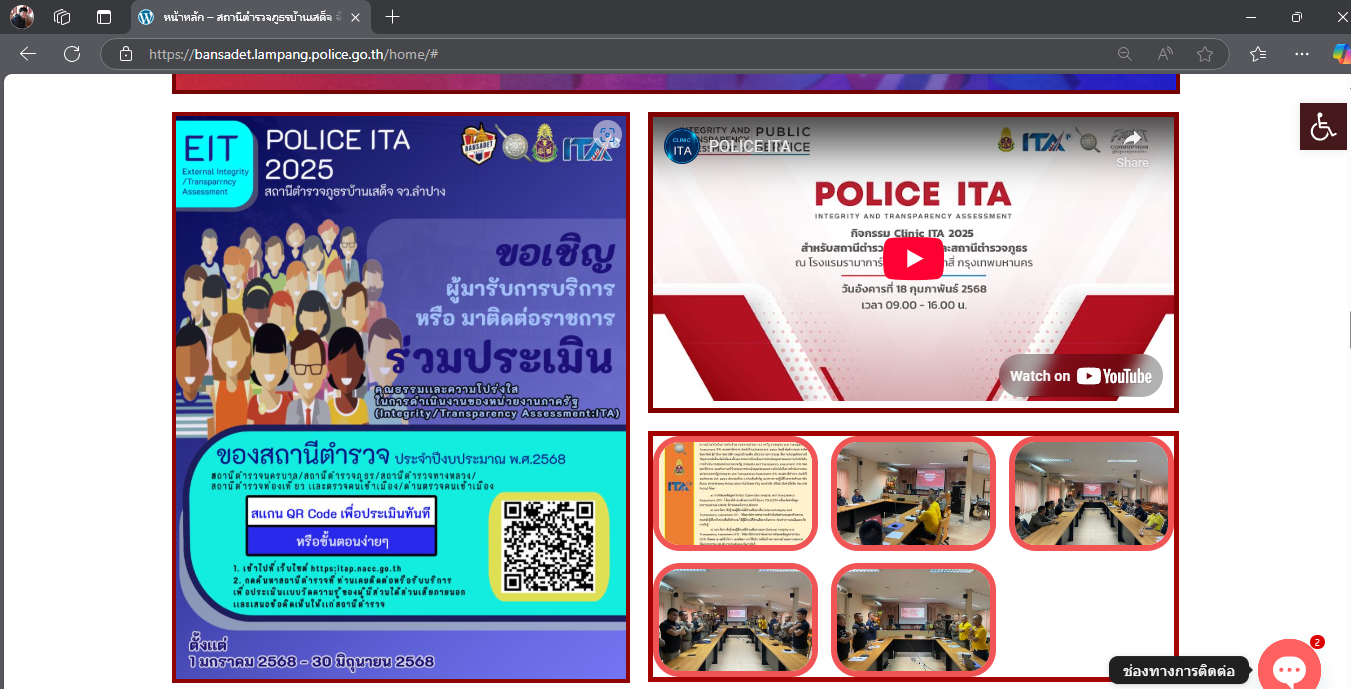
Task: Go back using the back arrow
Action: pos(28,54)
